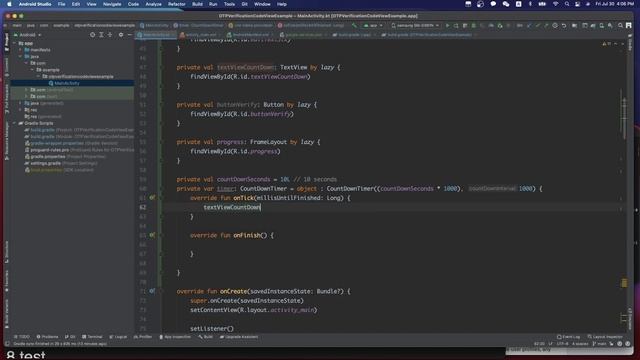This screenshot has height=360, width=640.
Task: Open Search Everywhere magnifier in toolbar
Action: (620, 25)
